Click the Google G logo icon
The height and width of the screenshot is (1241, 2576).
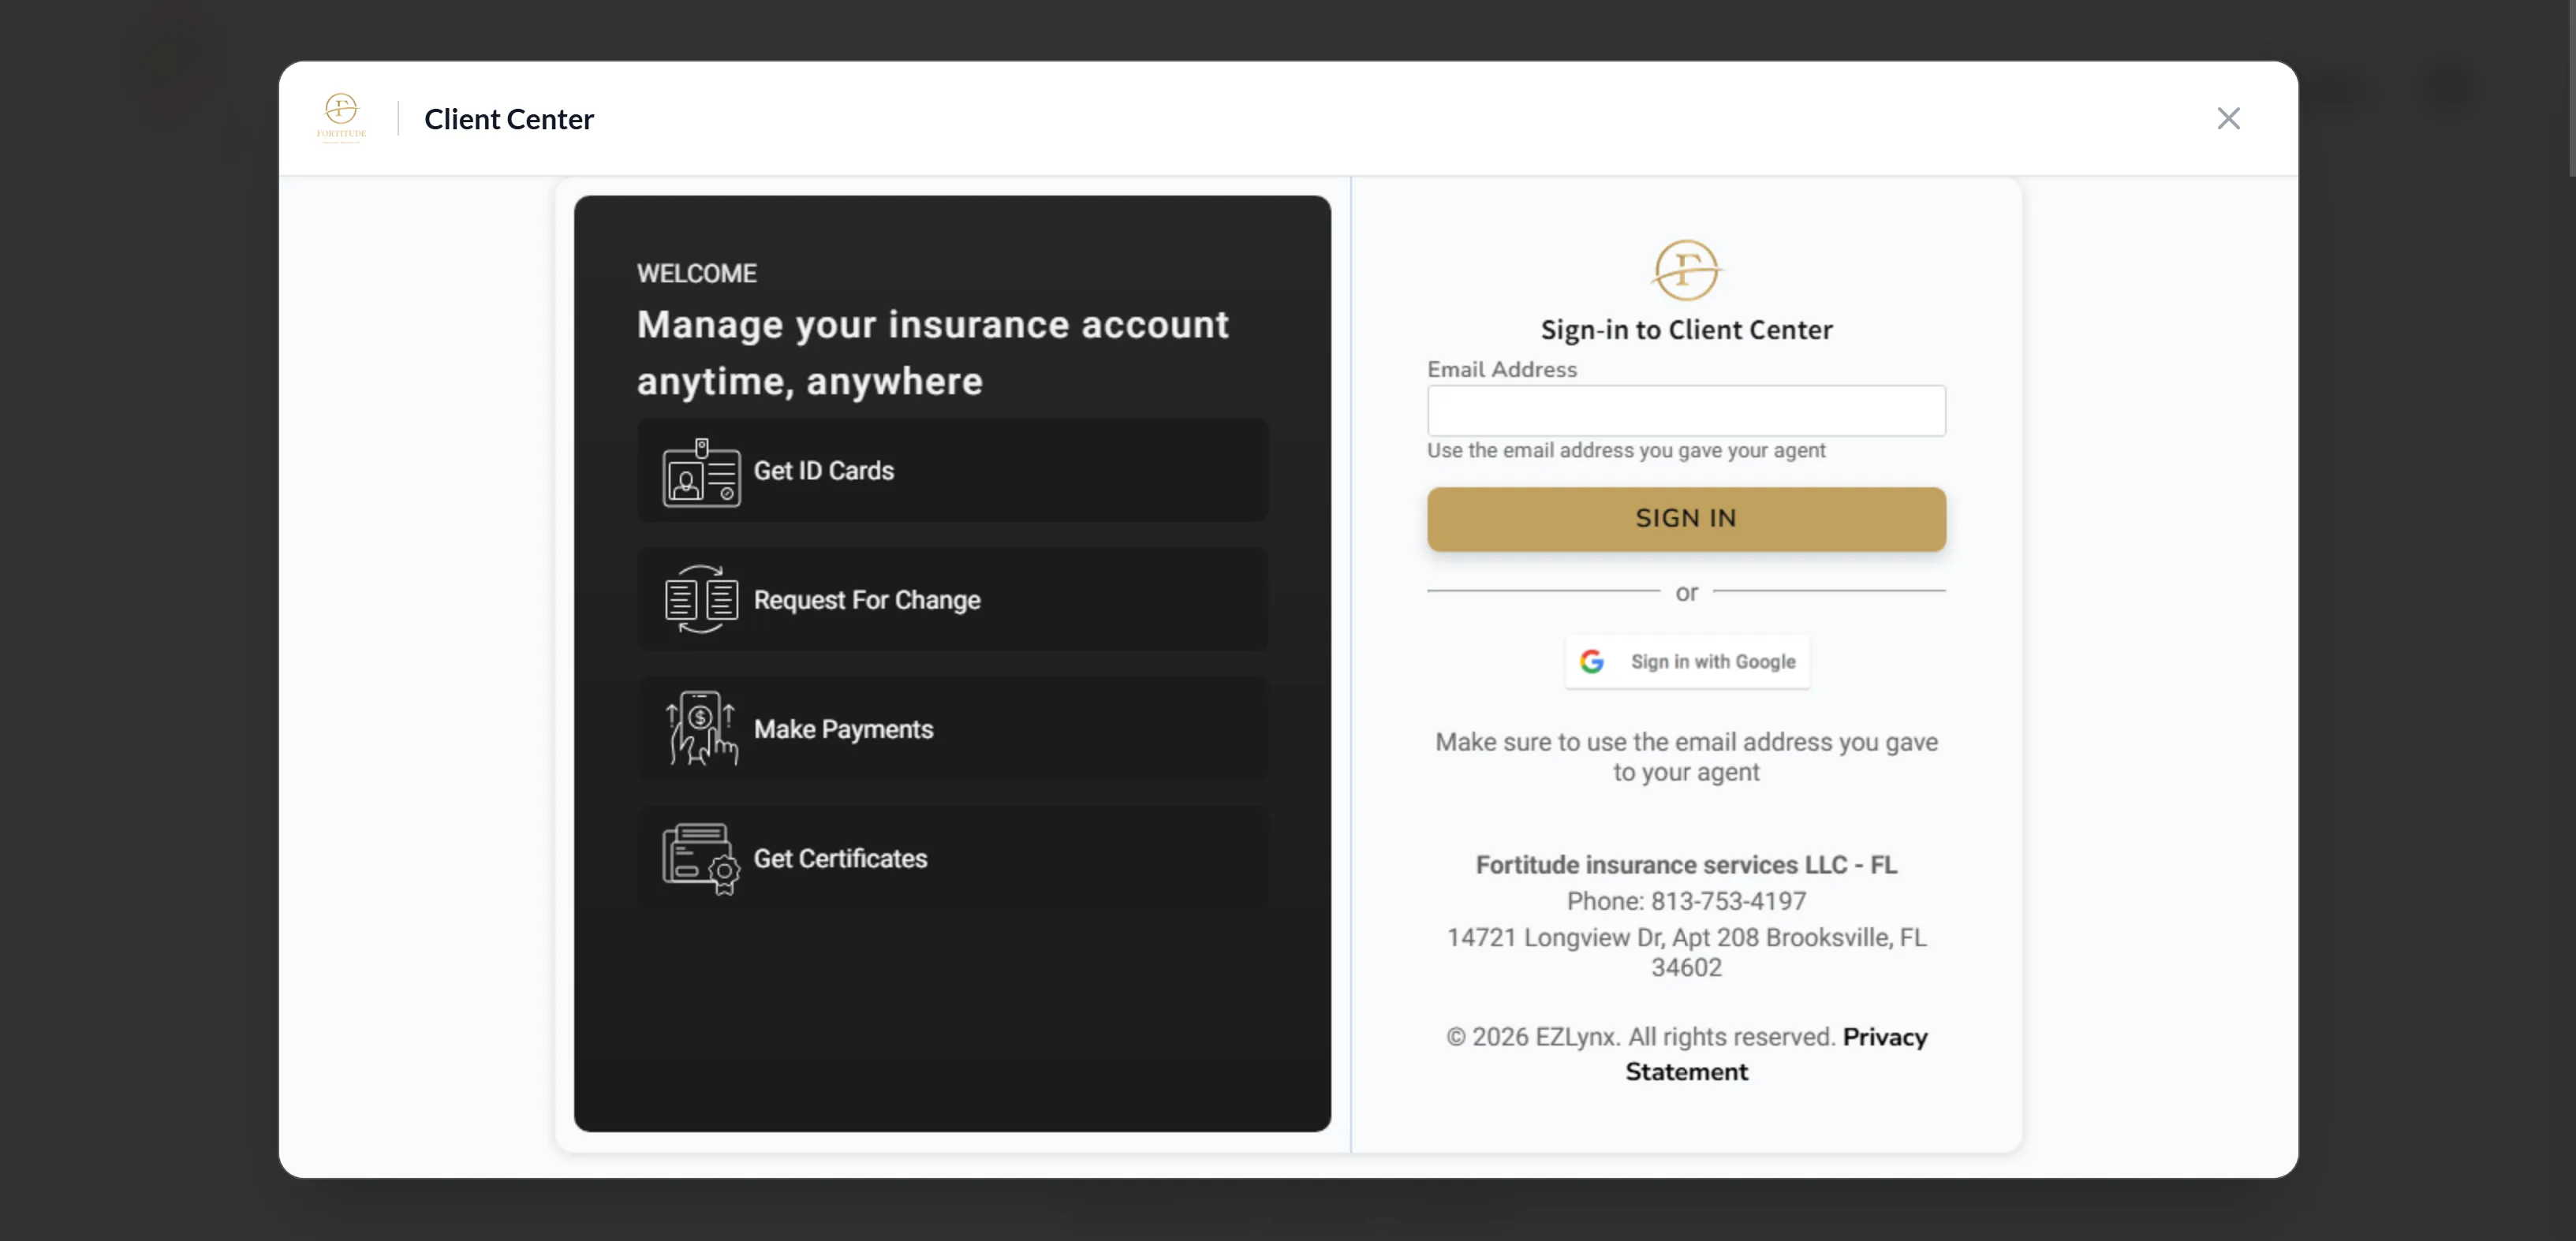click(x=1592, y=661)
